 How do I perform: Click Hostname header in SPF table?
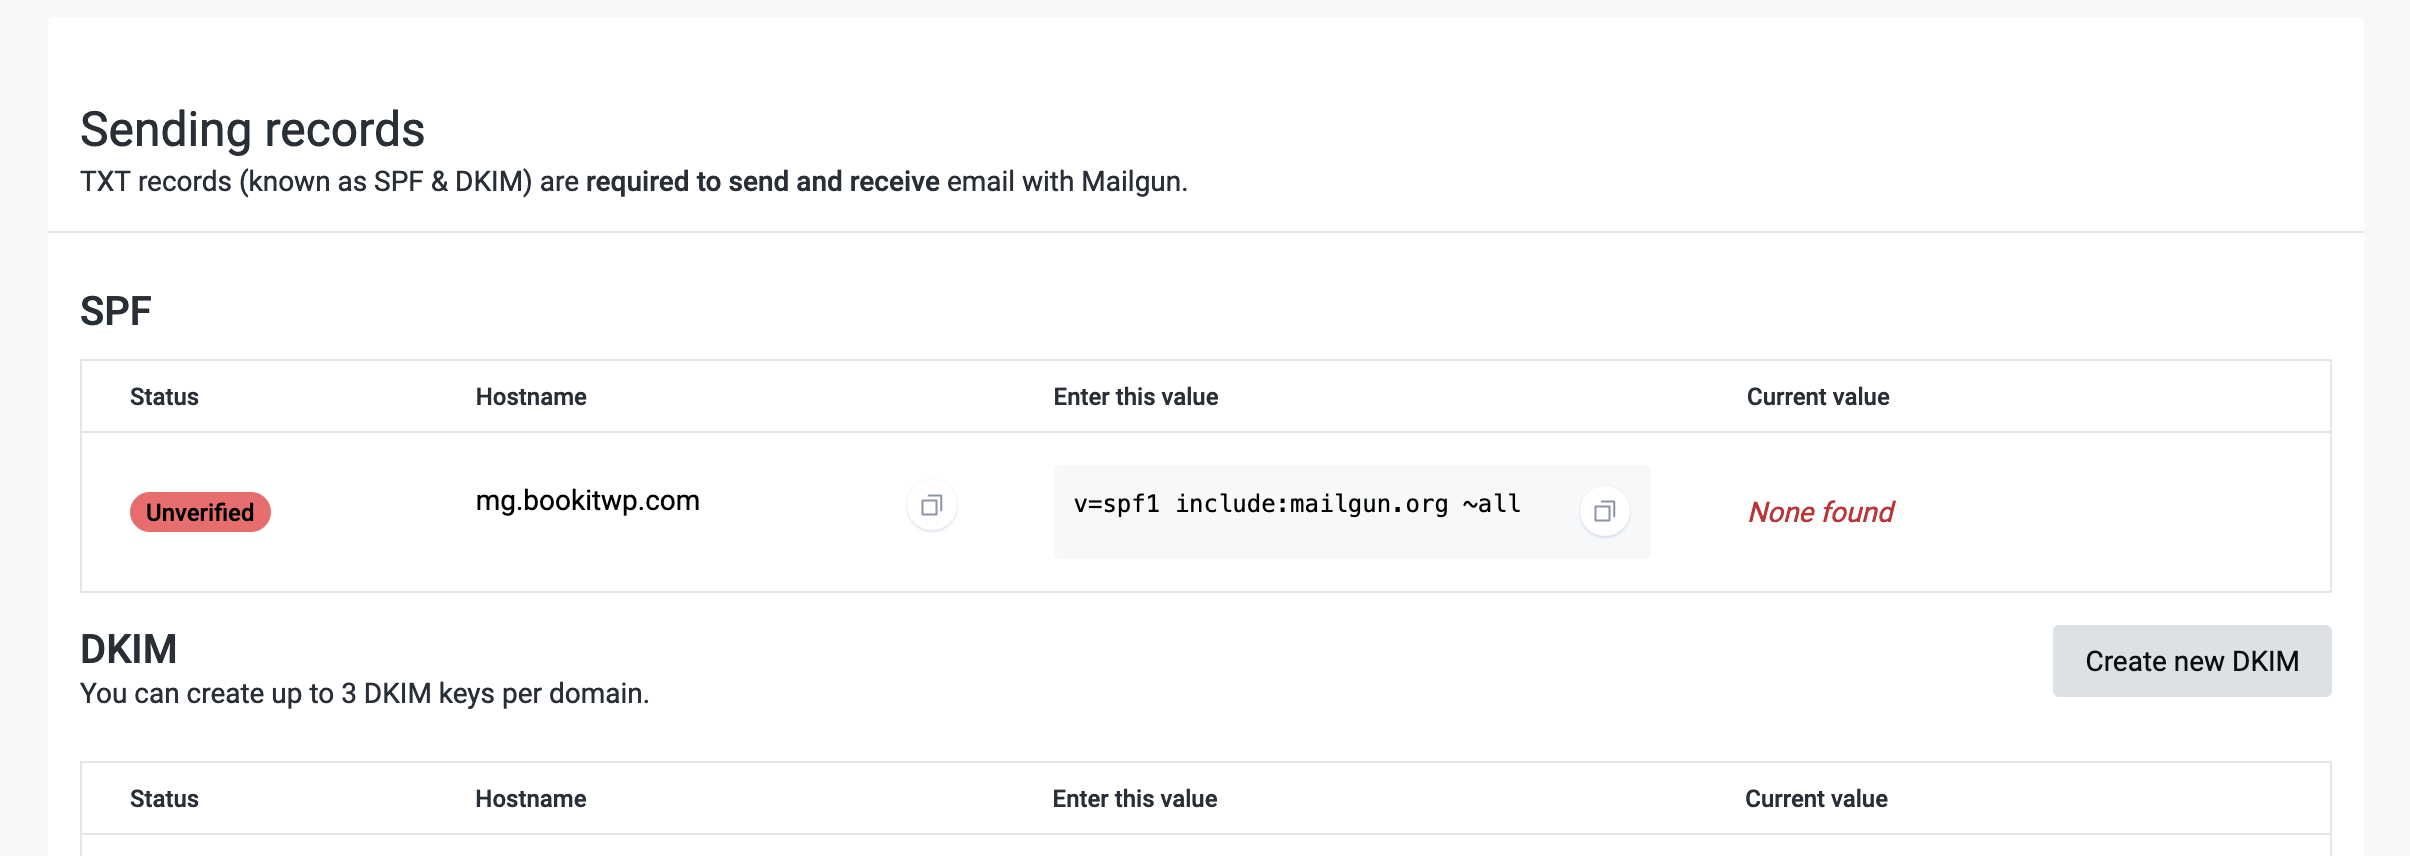(531, 397)
